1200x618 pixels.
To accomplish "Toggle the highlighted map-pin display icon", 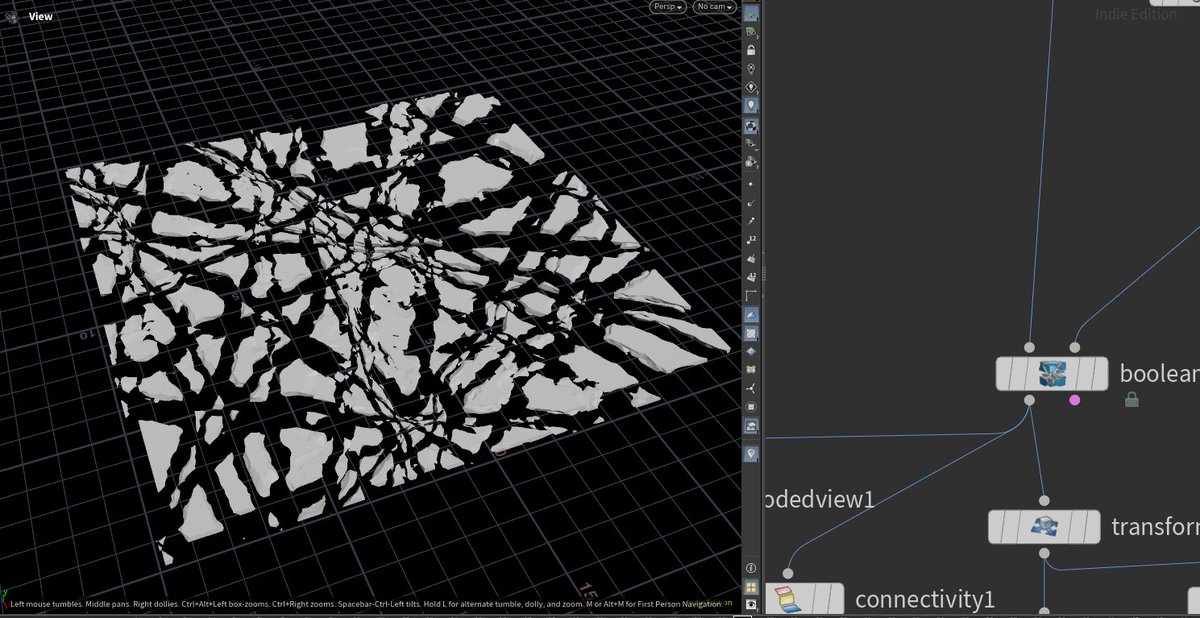I will [x=751, y=453].
